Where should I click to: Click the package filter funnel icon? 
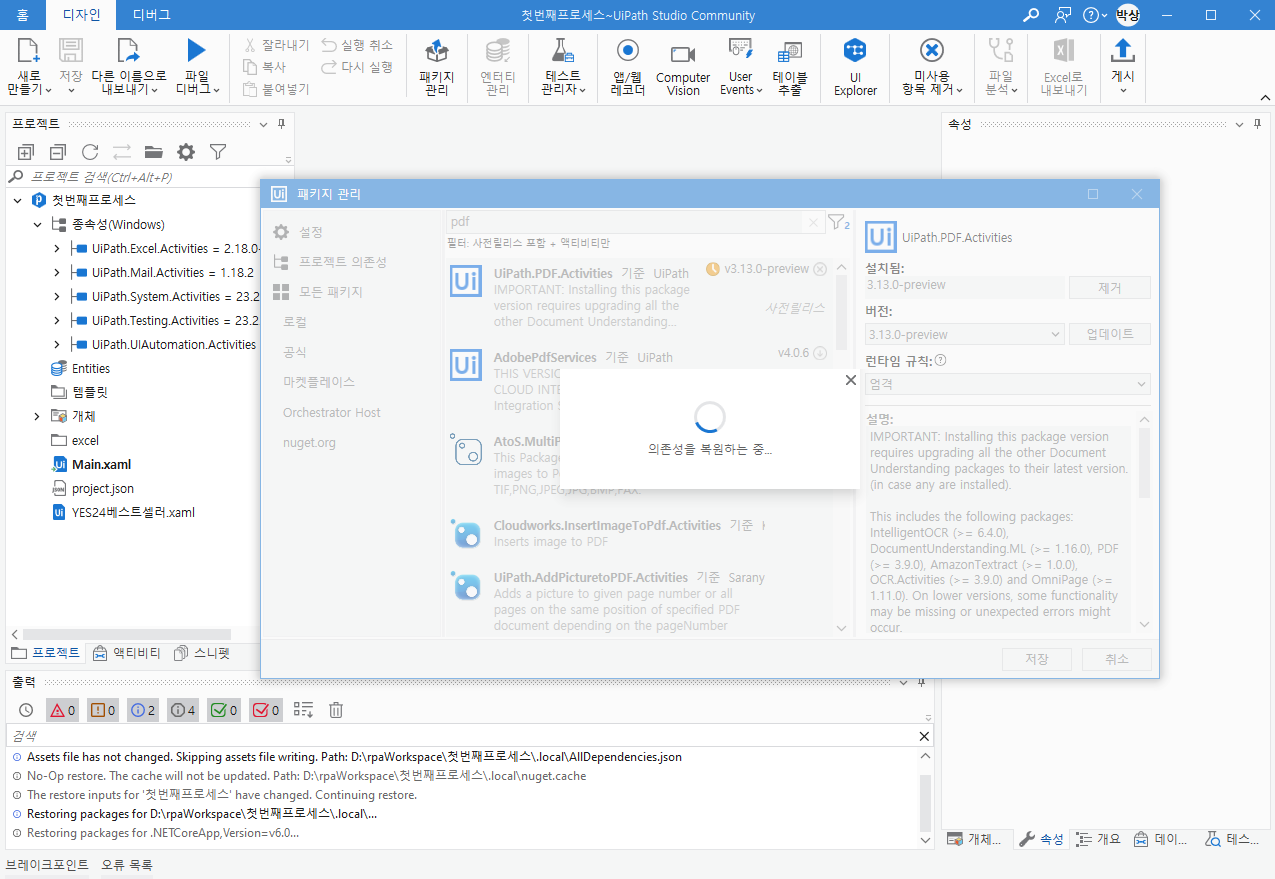[838, 222]
